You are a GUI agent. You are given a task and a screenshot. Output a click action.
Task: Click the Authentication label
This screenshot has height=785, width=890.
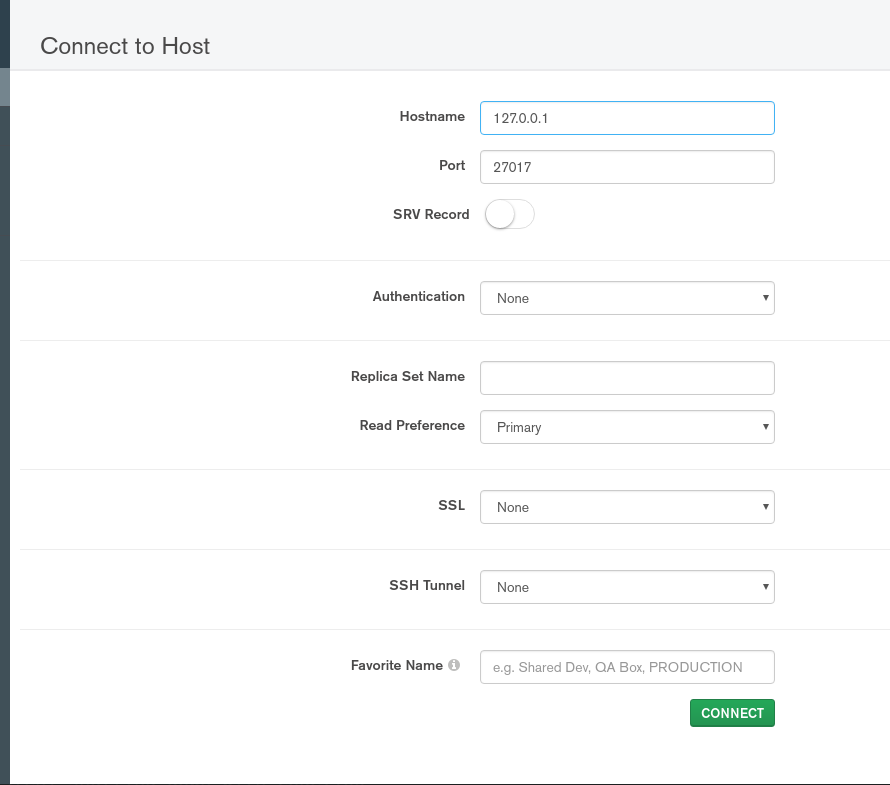coord(418,297)
